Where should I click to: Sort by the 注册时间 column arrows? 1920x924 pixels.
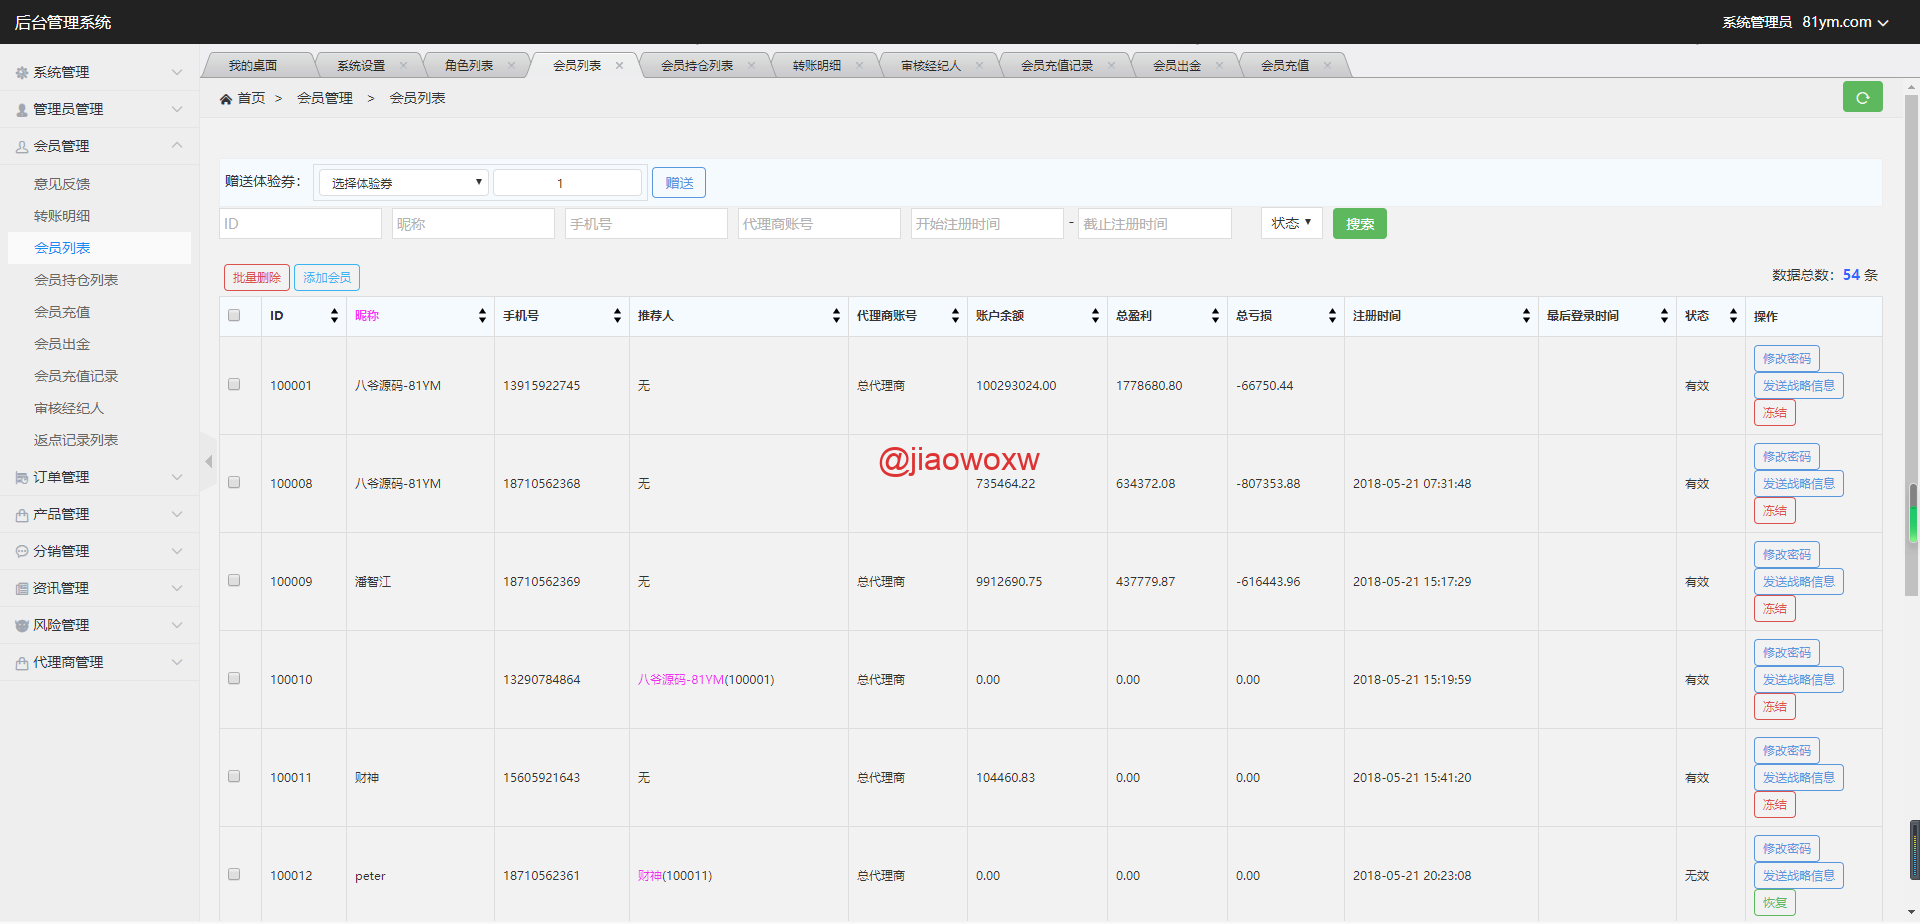tap(1526, 316)
